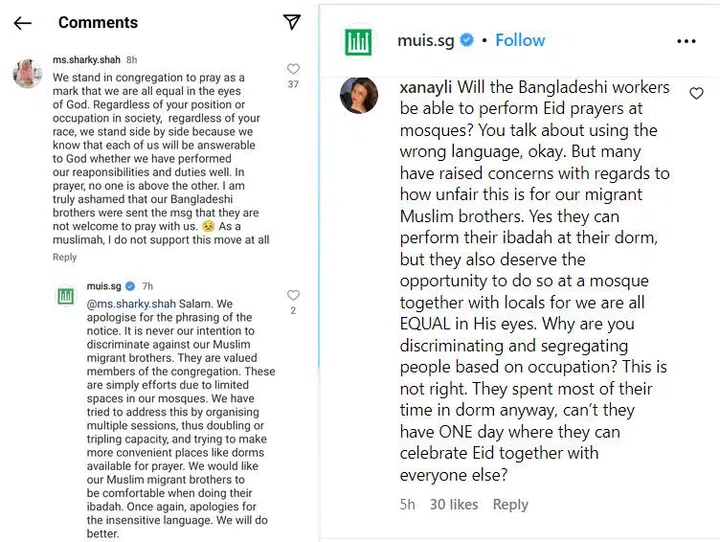Click the muis.sg header account name
This screenshot has height=542, width=720.
[x=426, y=41]
